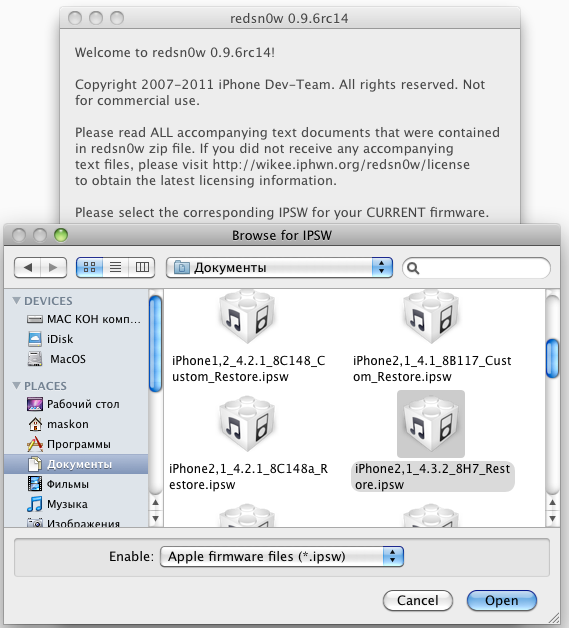Select the Документы sidebar folder icon
Viewport: 569px width, 628px height.
(35, 464)
